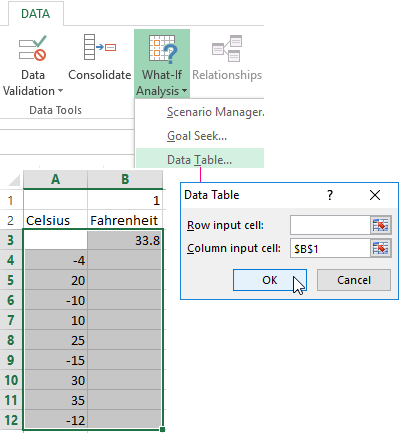Viewport: 399px width, 433px height.
Task: Click the Consolidate tool icon
Action: pos(99,47)
